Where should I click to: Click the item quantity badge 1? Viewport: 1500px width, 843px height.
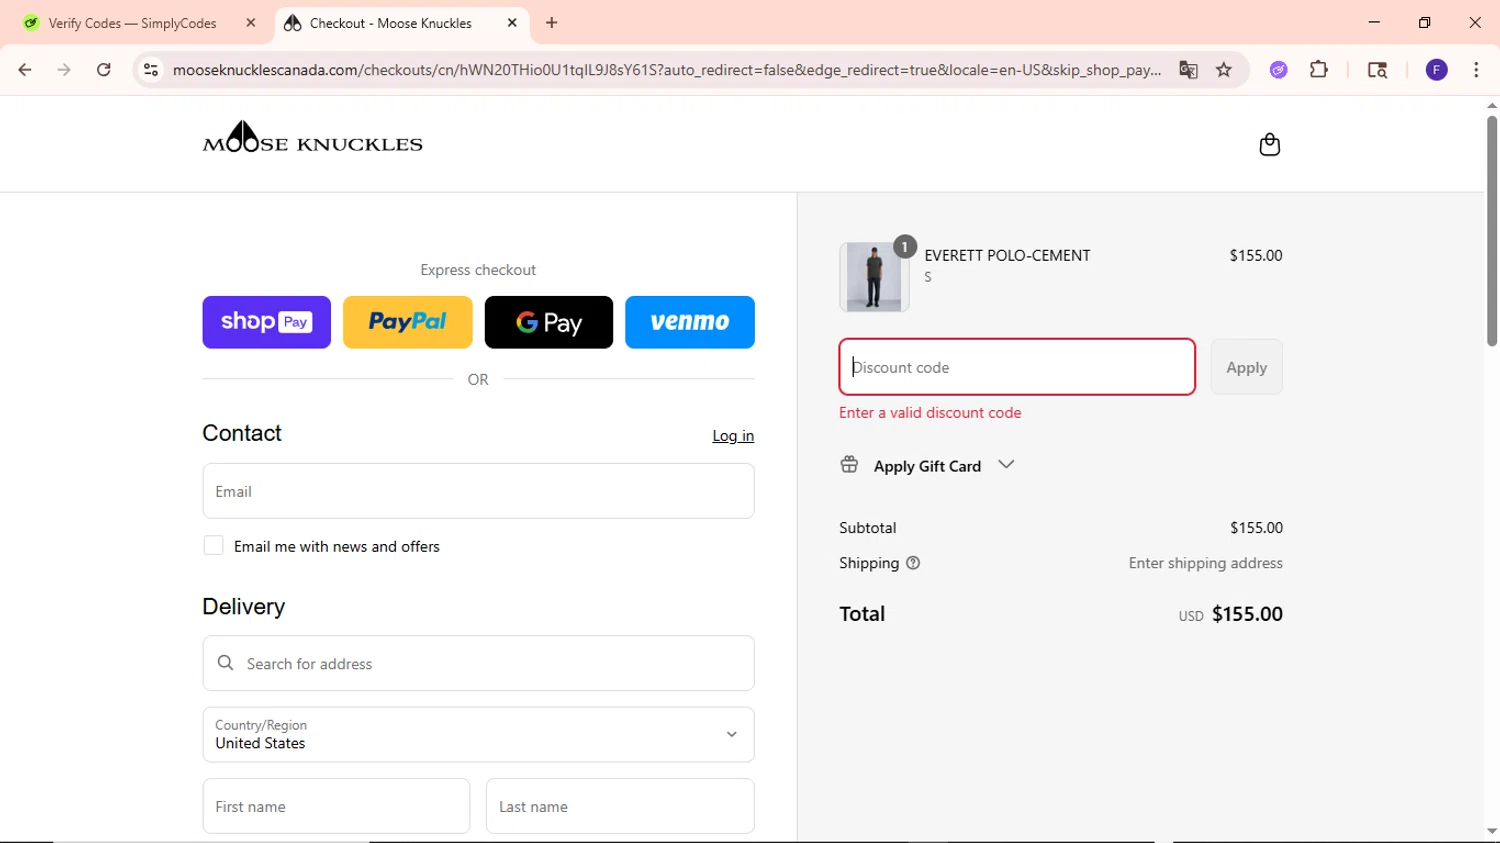tap(905, 247)
